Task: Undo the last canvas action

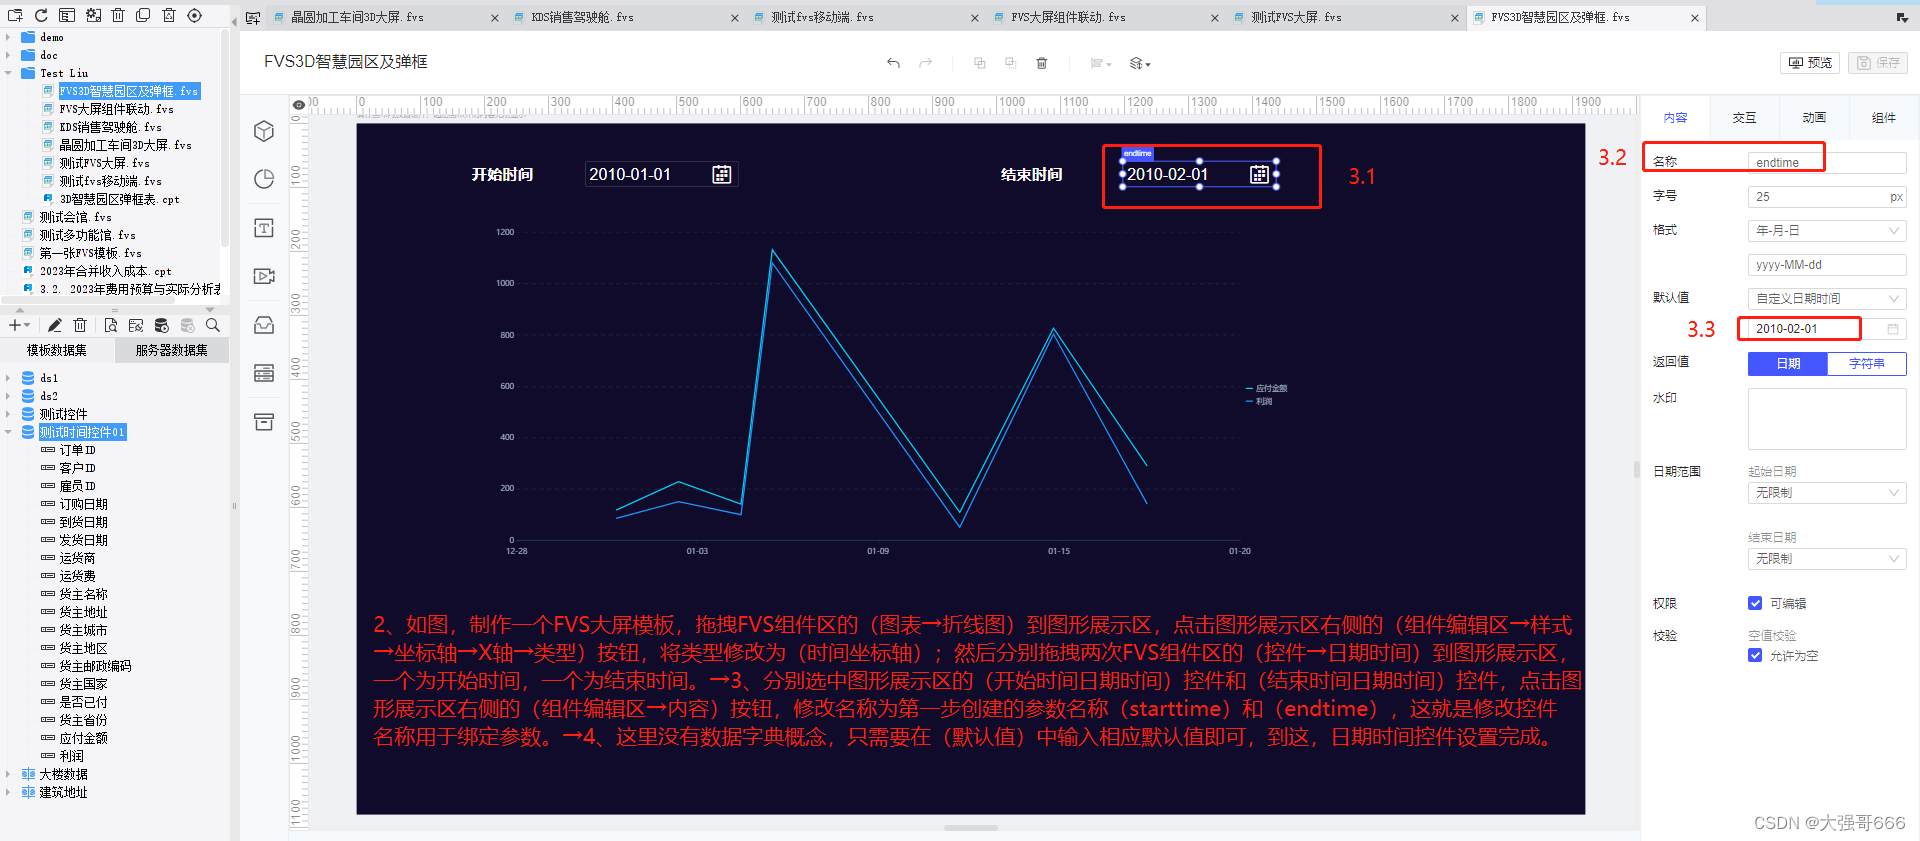Action: 893,63
